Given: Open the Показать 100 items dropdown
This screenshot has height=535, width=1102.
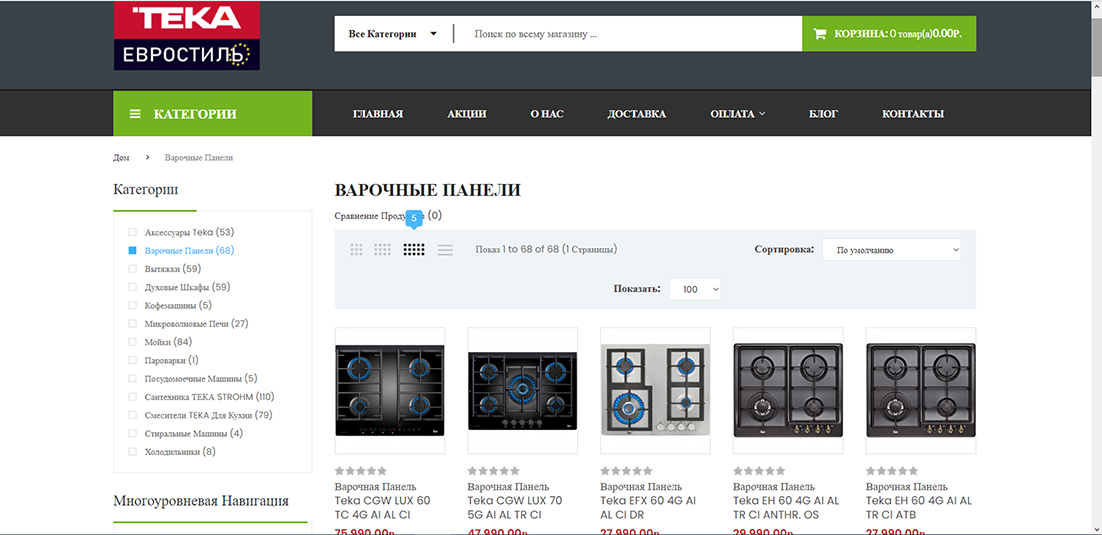Looking at the screenshot, I should [695, 289].
